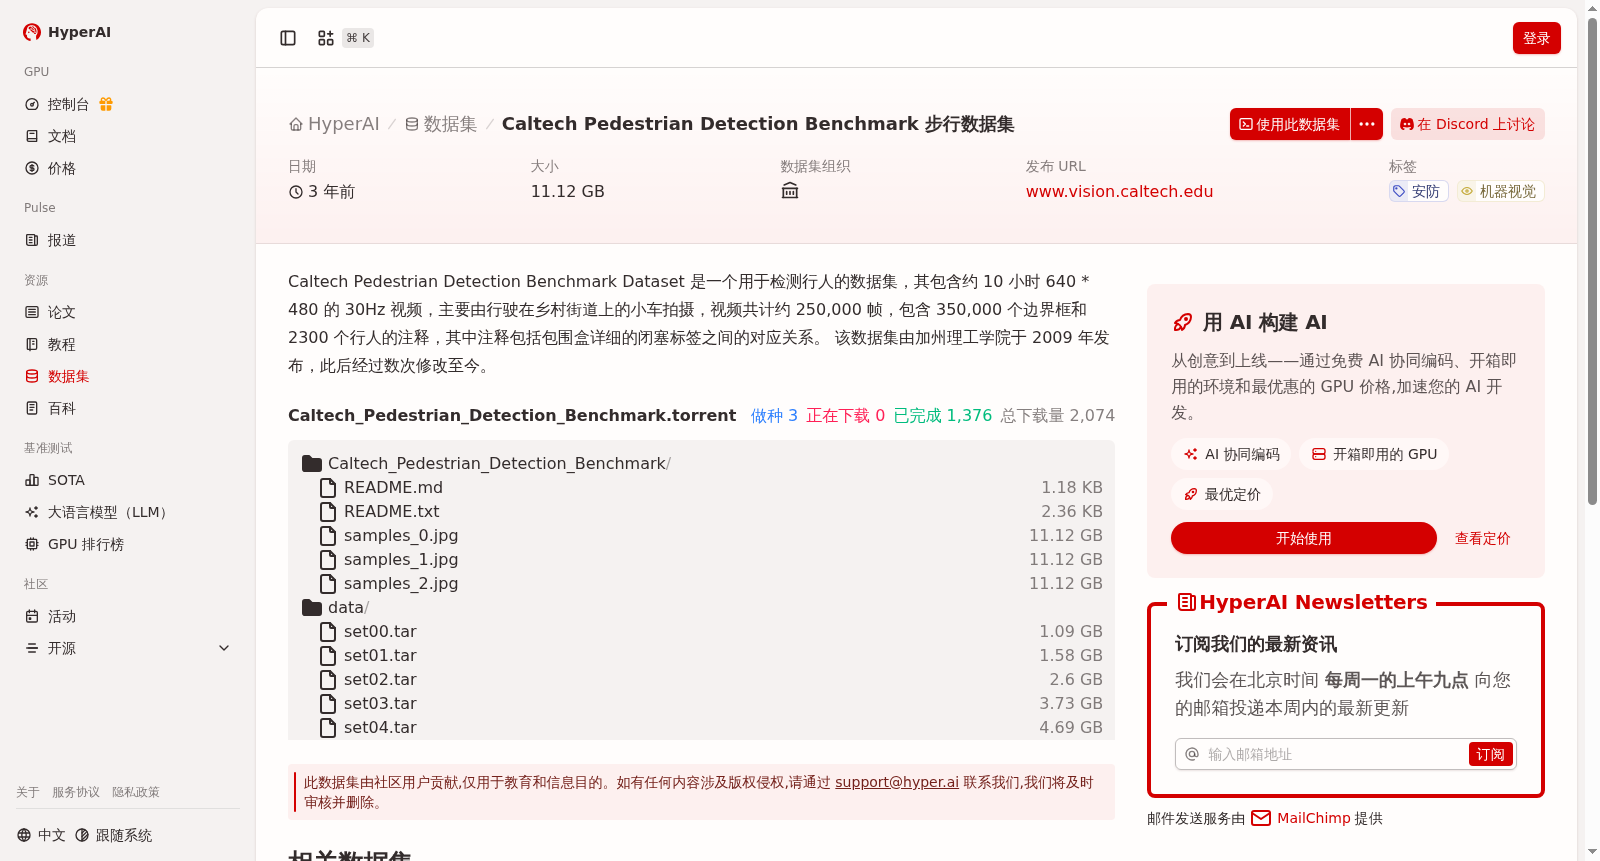Click the gift icon beside 控制台
This screenshot has height=861, width=1600.
coord(106,104)
